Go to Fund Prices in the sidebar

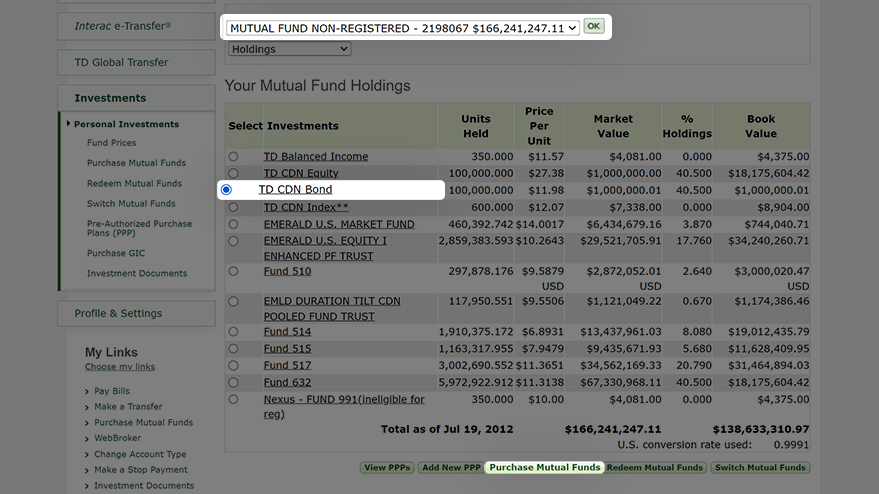[x=112, y=143]
